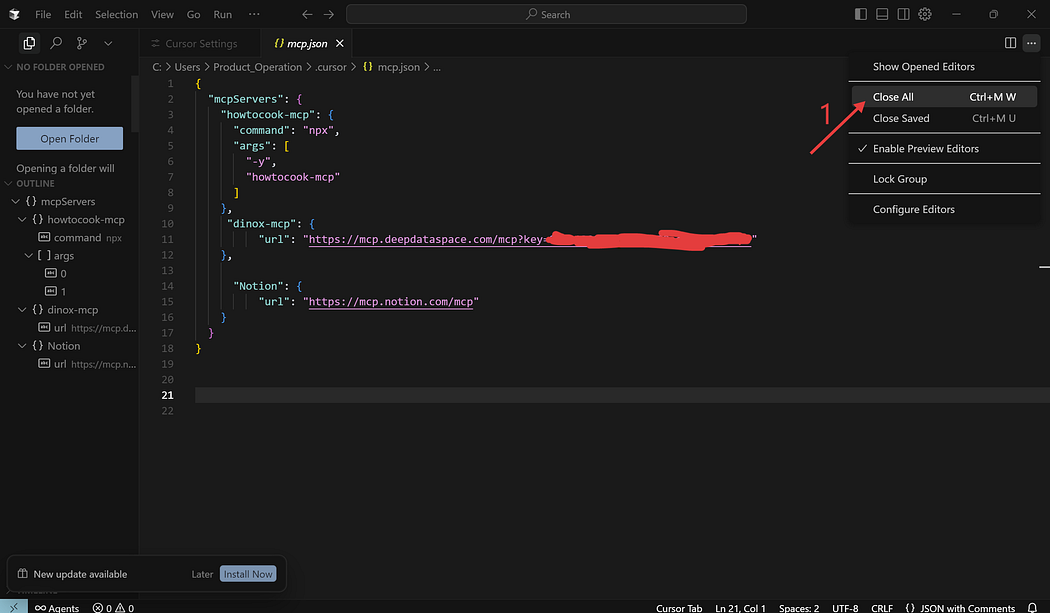Select the mcp.json tab
The width and height of the screenshot is (1050, 613).
307,44
